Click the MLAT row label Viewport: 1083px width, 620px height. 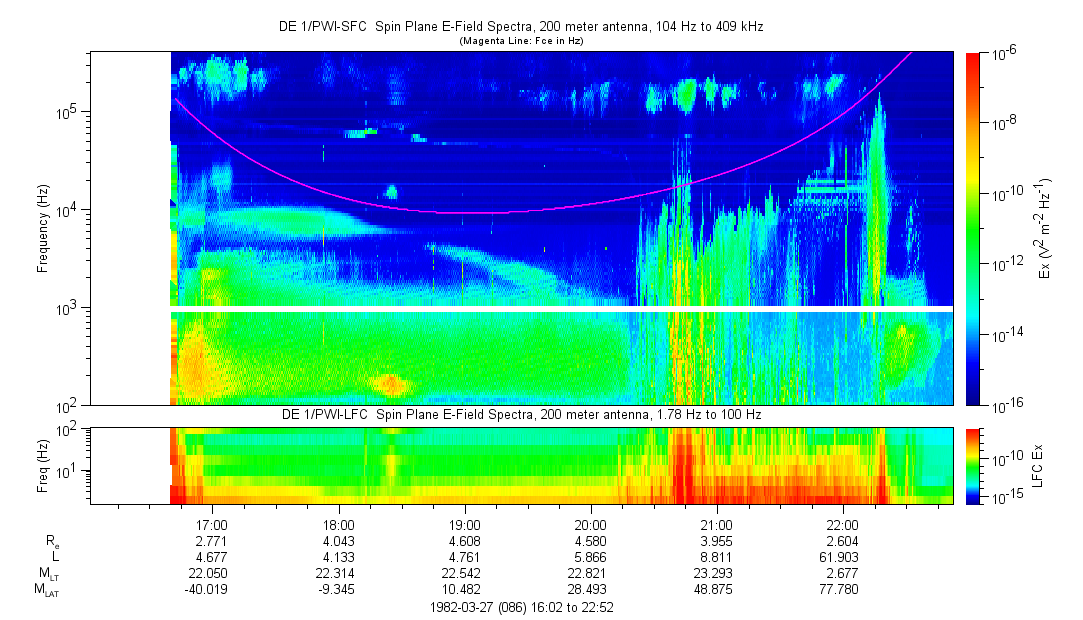(47, 591)
